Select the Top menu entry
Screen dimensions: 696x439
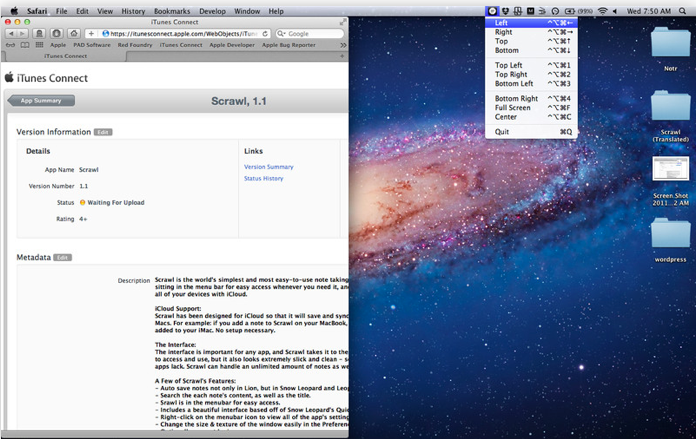531,41
